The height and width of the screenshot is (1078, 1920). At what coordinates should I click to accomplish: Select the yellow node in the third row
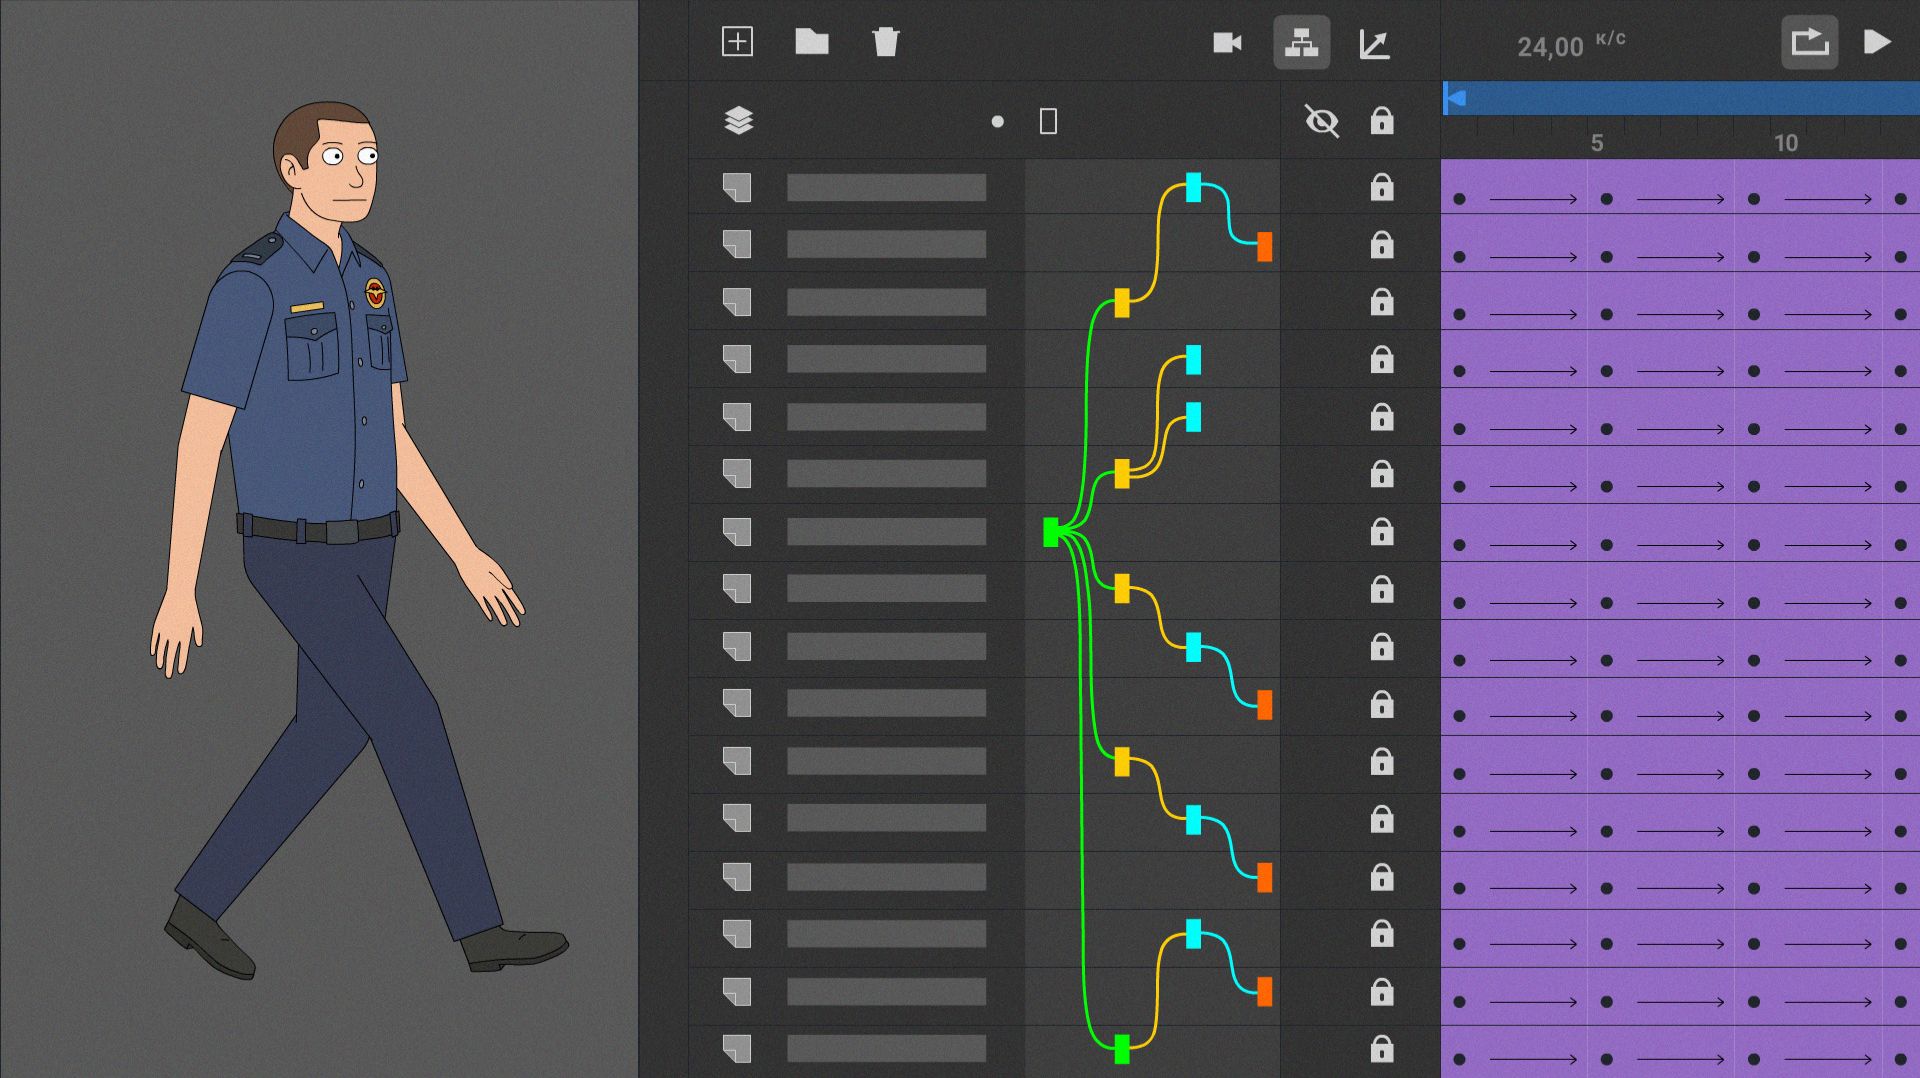1122,303
